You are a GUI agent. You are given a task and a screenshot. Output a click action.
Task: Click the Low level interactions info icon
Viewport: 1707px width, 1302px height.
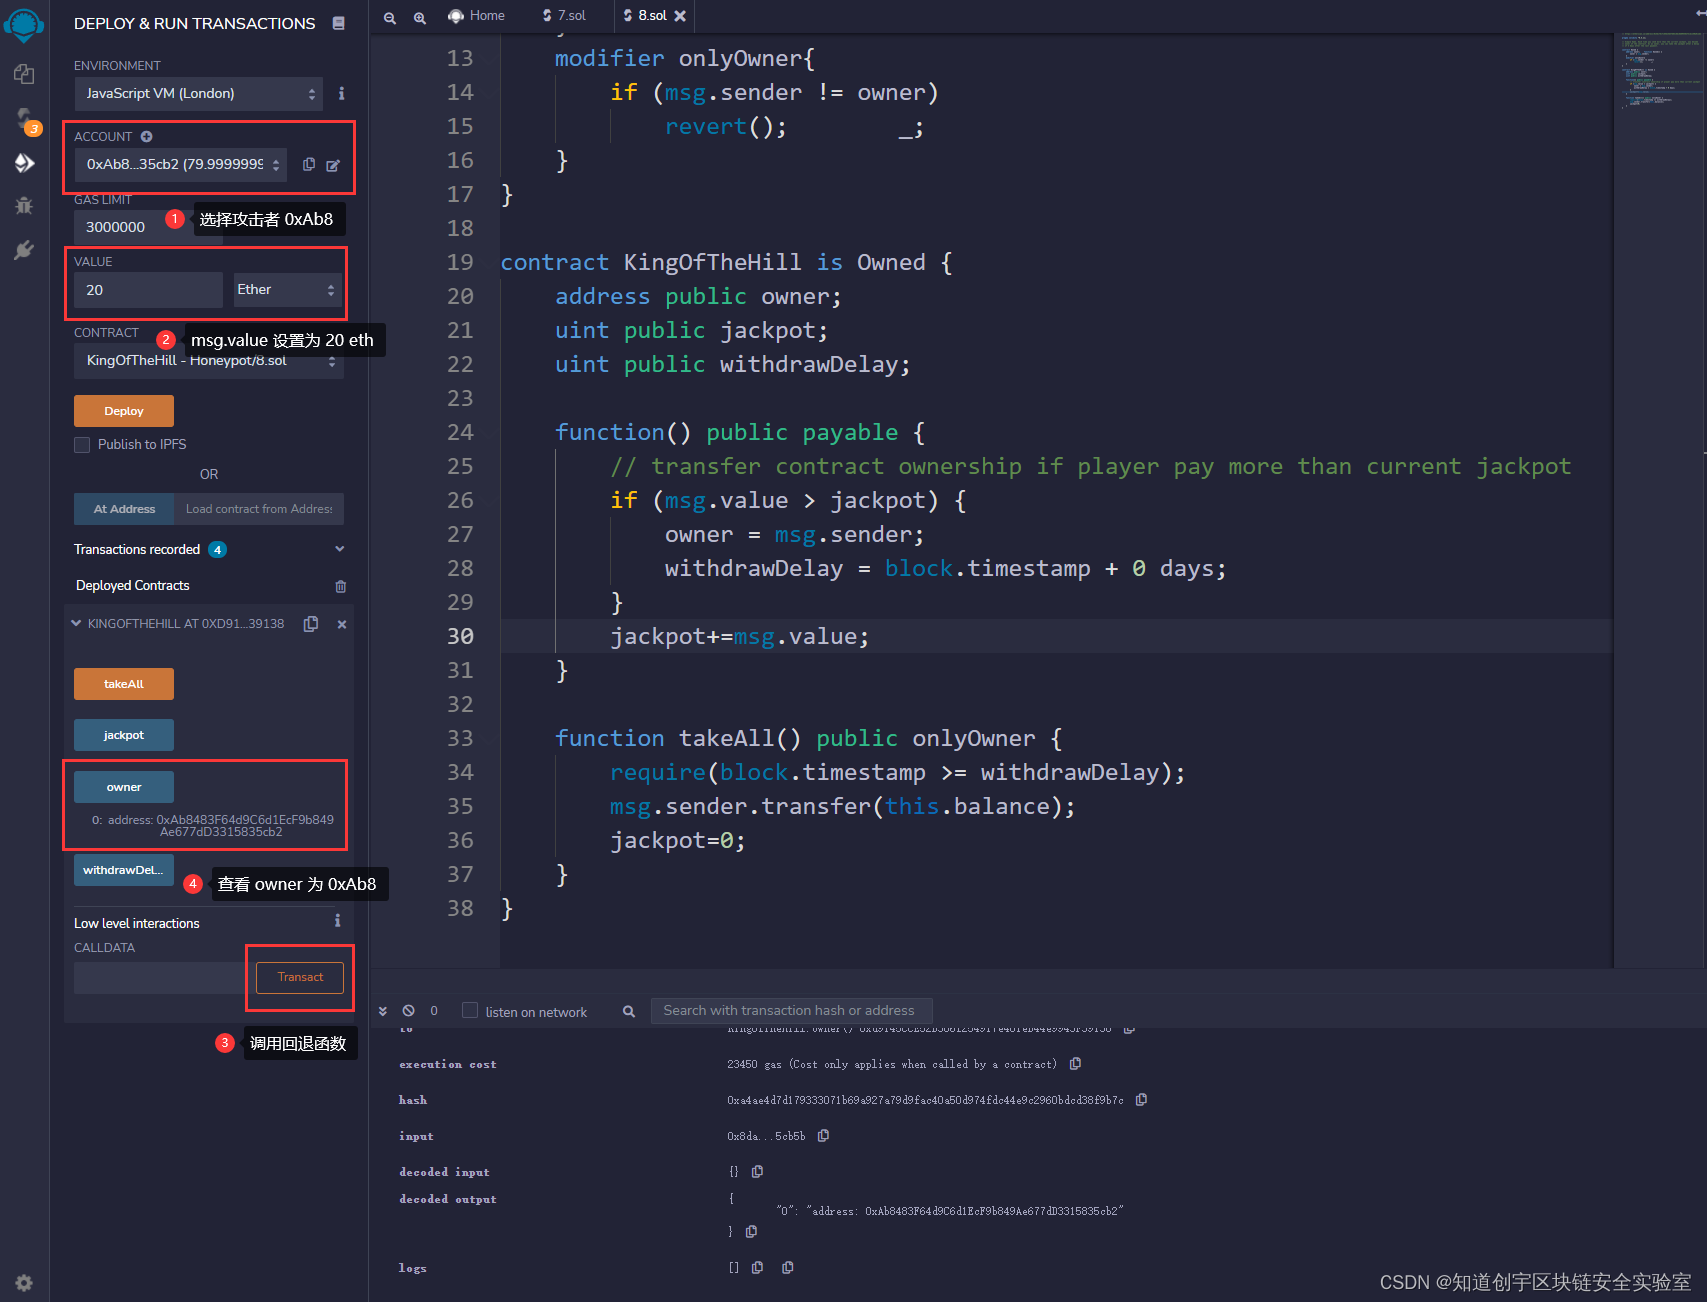tap(338, 921)
